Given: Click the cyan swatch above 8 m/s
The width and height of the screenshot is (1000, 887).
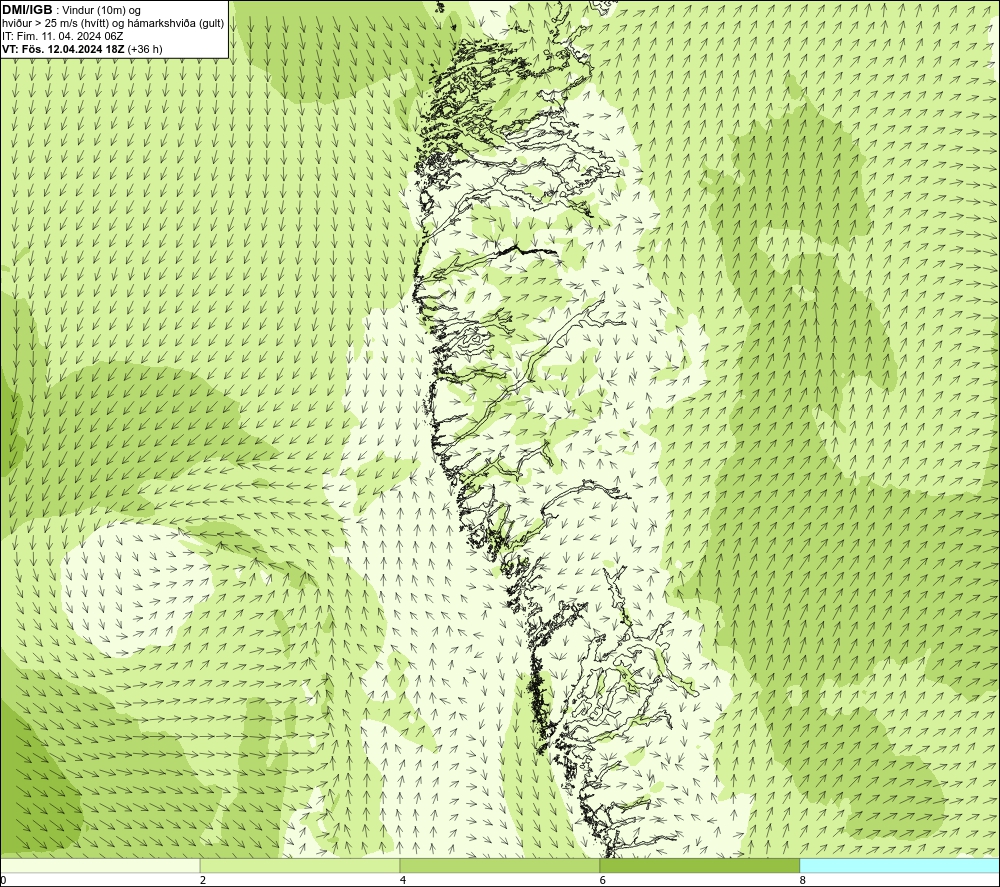Looking at the screenshot, I should (x=899, y=865).
